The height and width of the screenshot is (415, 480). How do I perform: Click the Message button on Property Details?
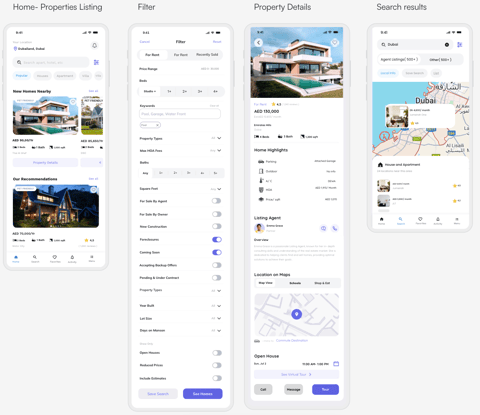point(294,389)
